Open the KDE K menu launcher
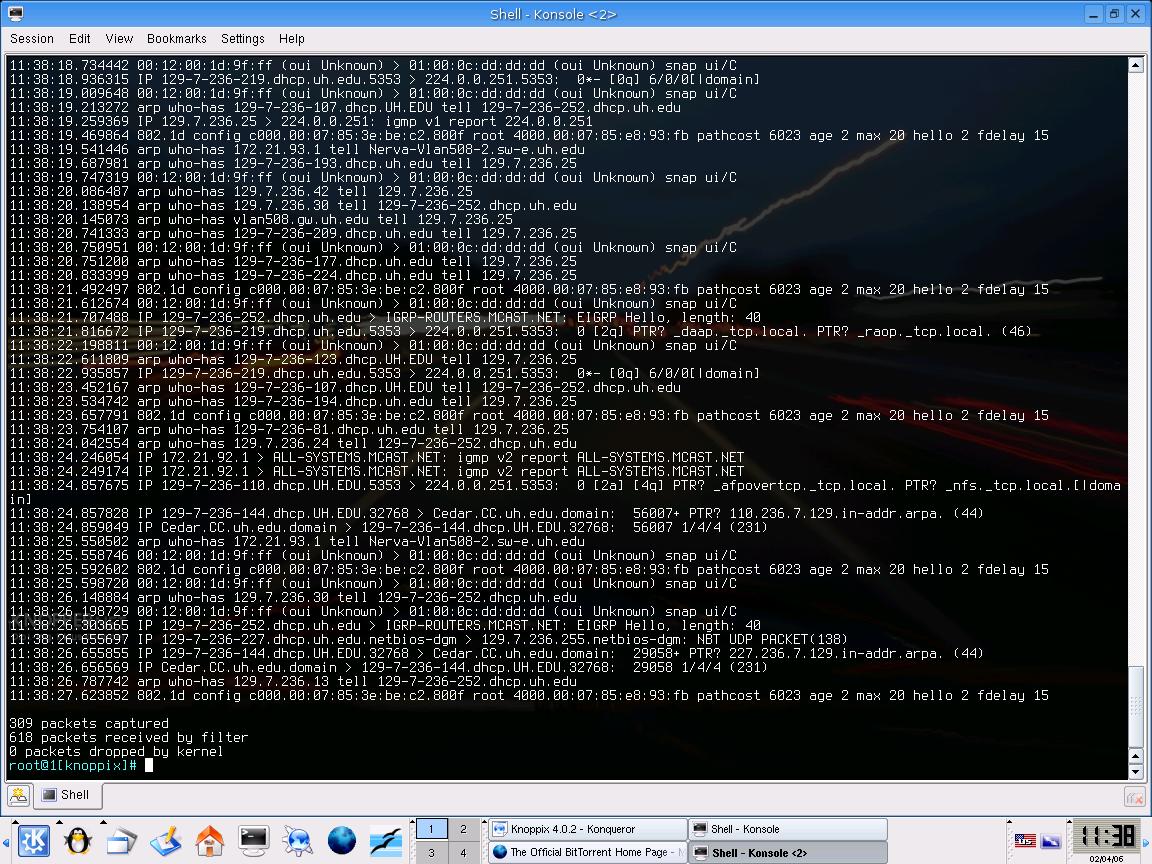 (33, 840)
